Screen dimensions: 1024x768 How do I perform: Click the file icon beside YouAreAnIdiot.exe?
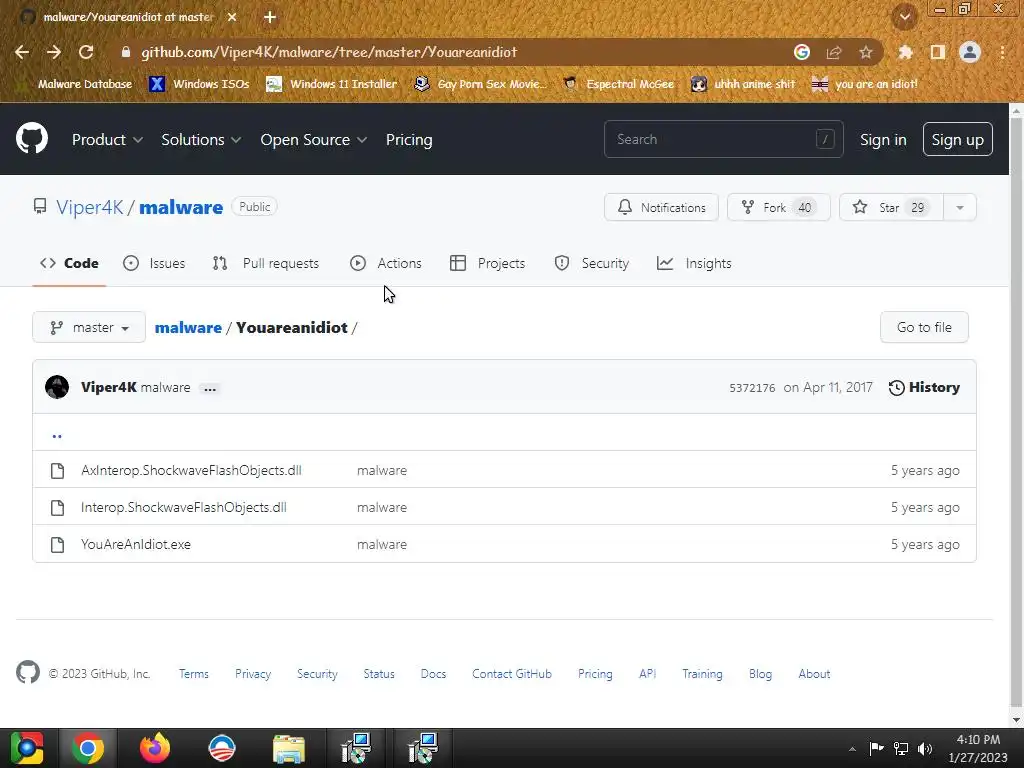[57, 545]
